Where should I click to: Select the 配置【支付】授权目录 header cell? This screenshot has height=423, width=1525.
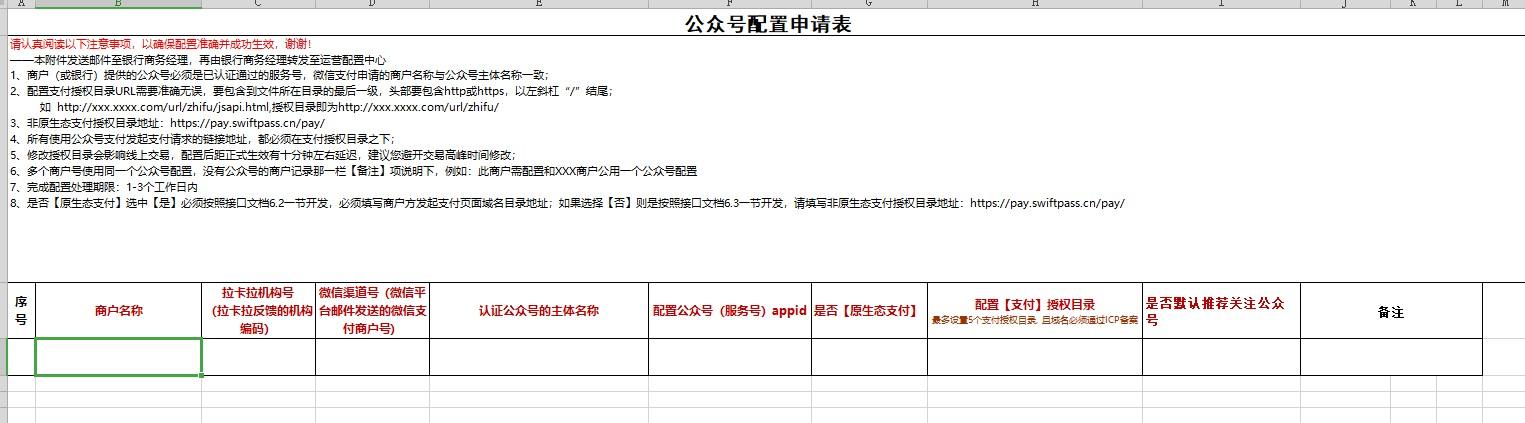pyautogui.click(x=1034, y=311)
